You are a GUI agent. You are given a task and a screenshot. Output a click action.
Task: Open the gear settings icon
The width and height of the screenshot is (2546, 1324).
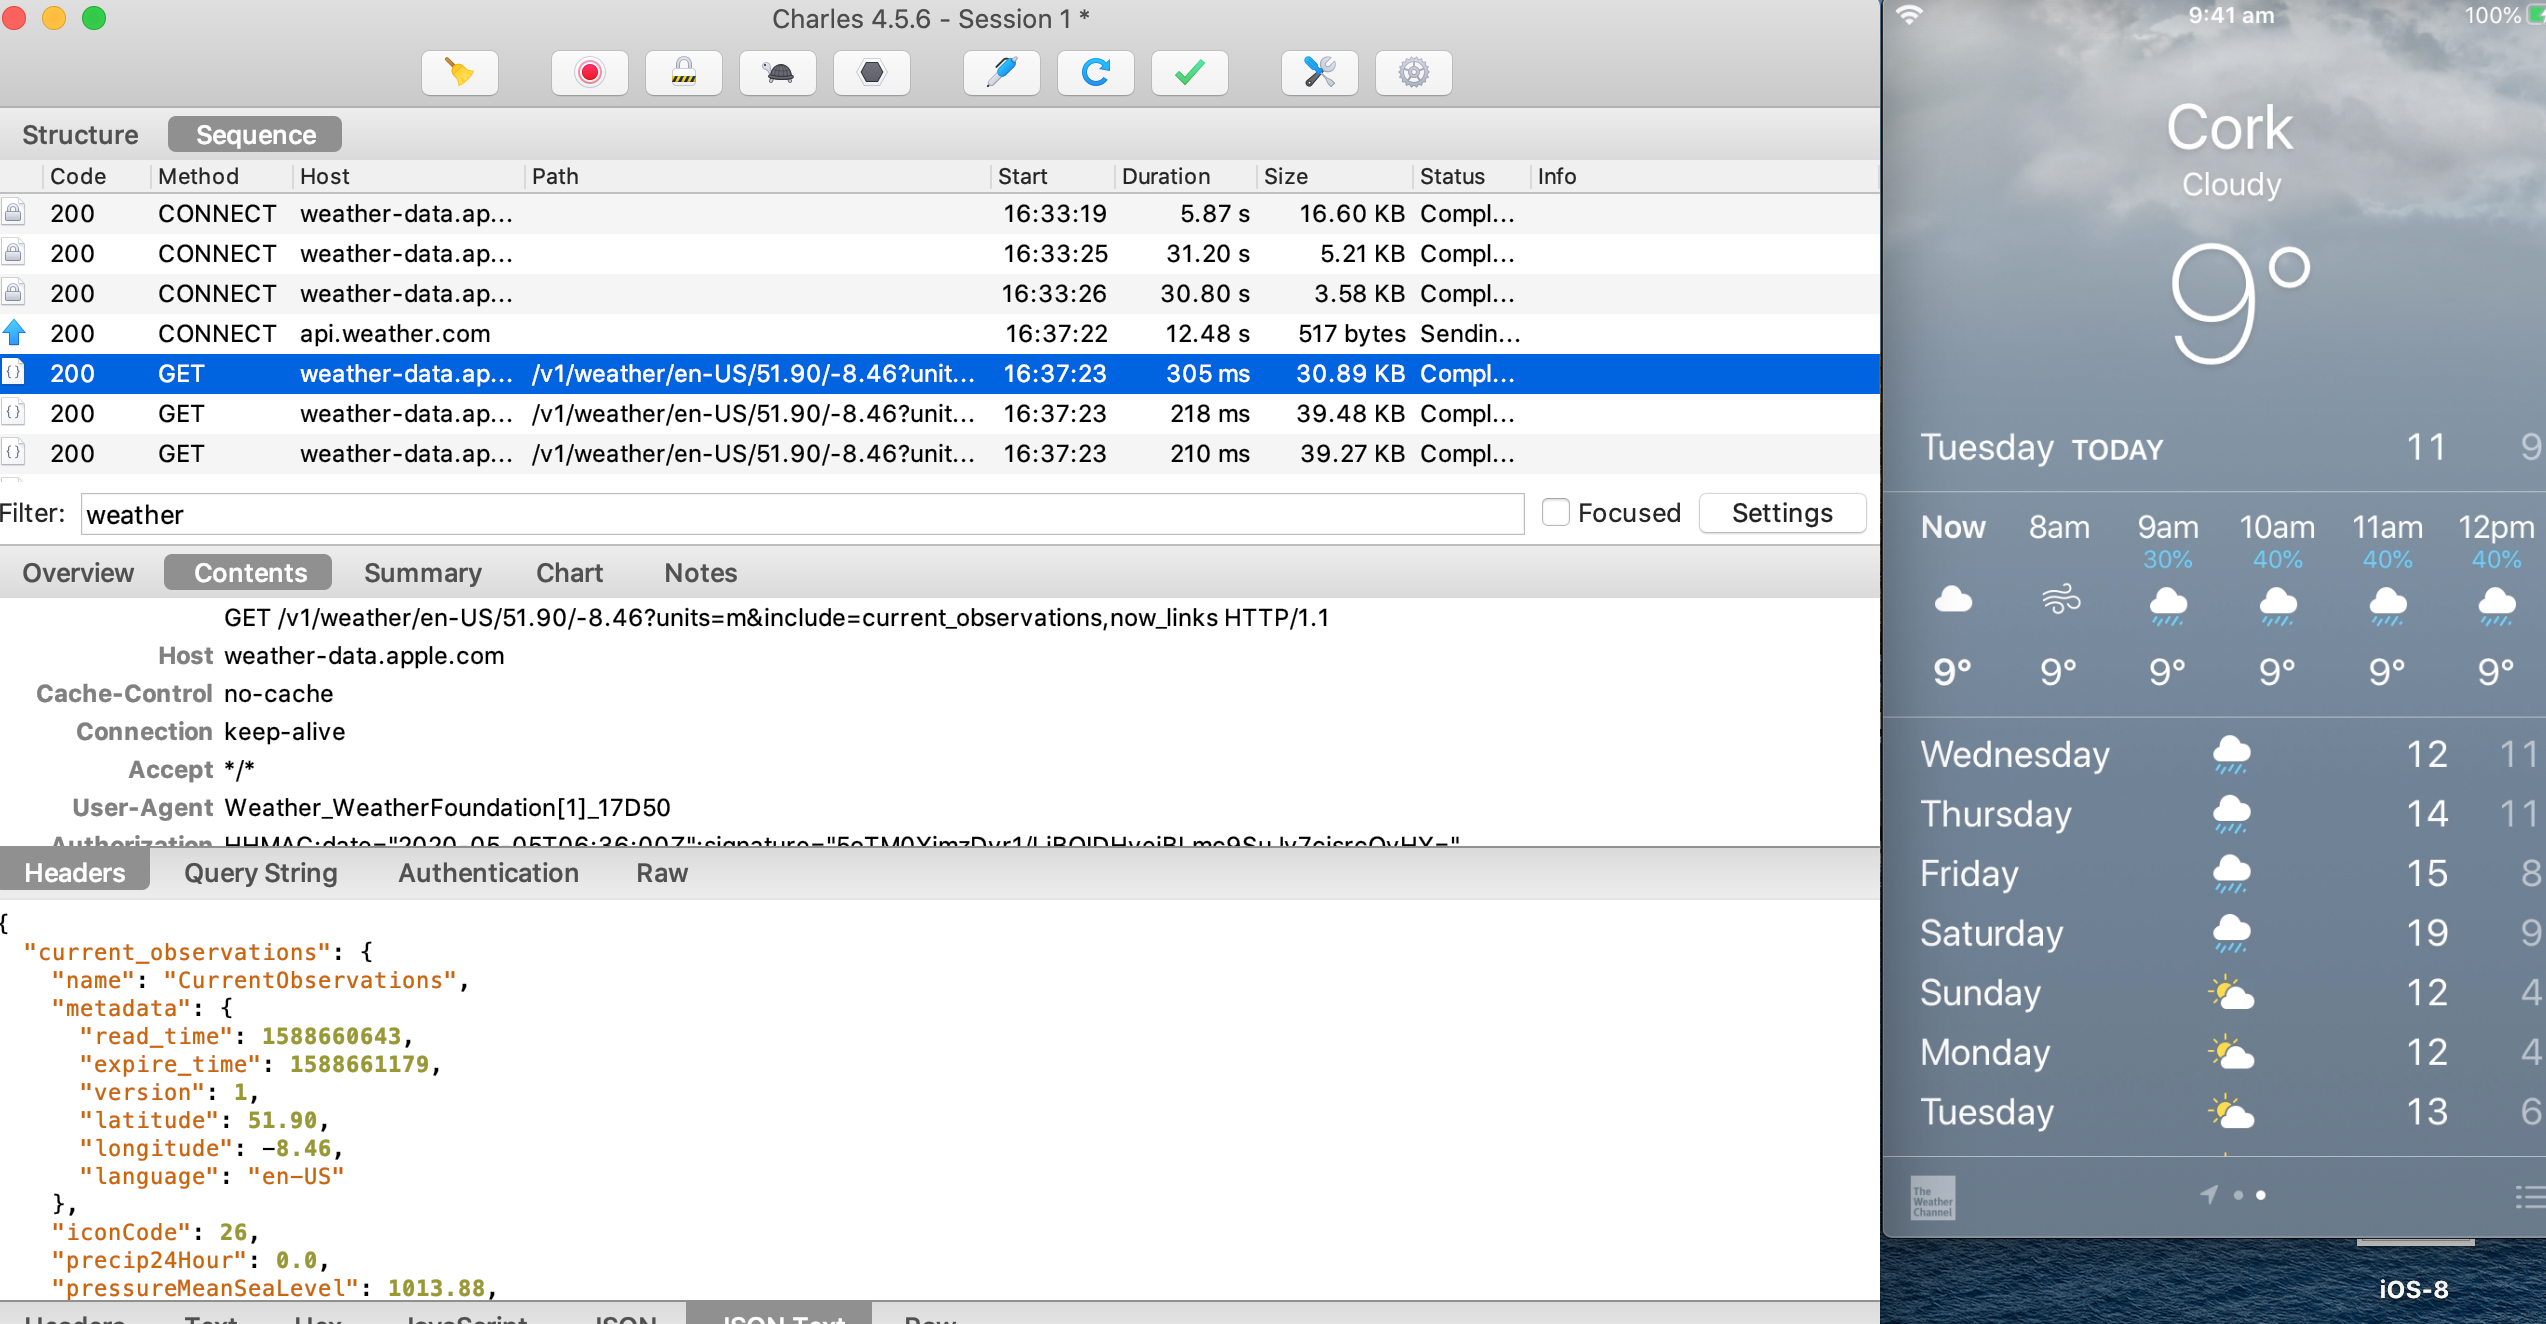pyautogui.click(x=1413, y=73)
